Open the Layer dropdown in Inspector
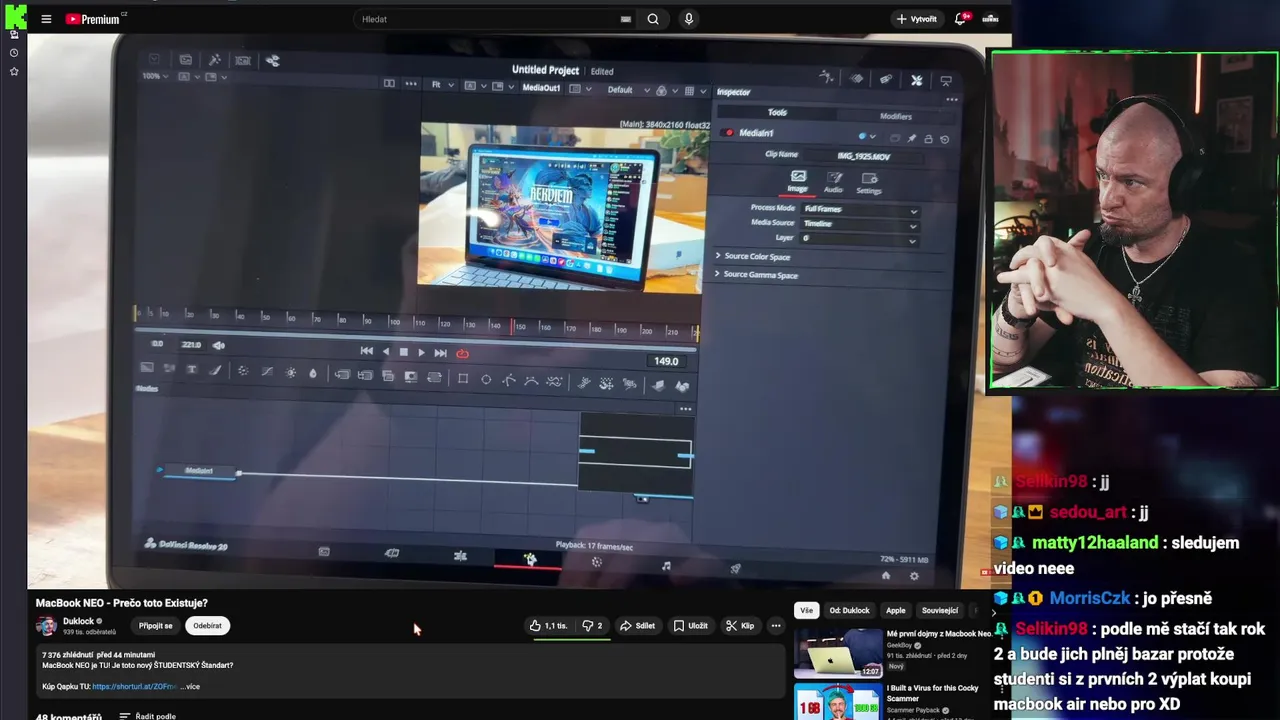Image resolution: width=1280 pixels, height=720 pixels. (858, 239)
